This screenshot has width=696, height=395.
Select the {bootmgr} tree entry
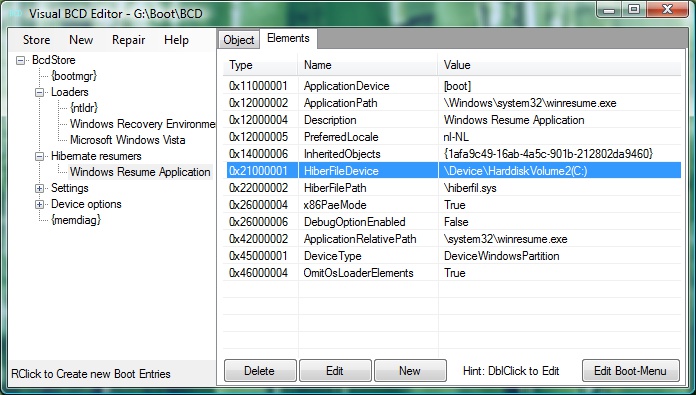[x=74, y=76]
